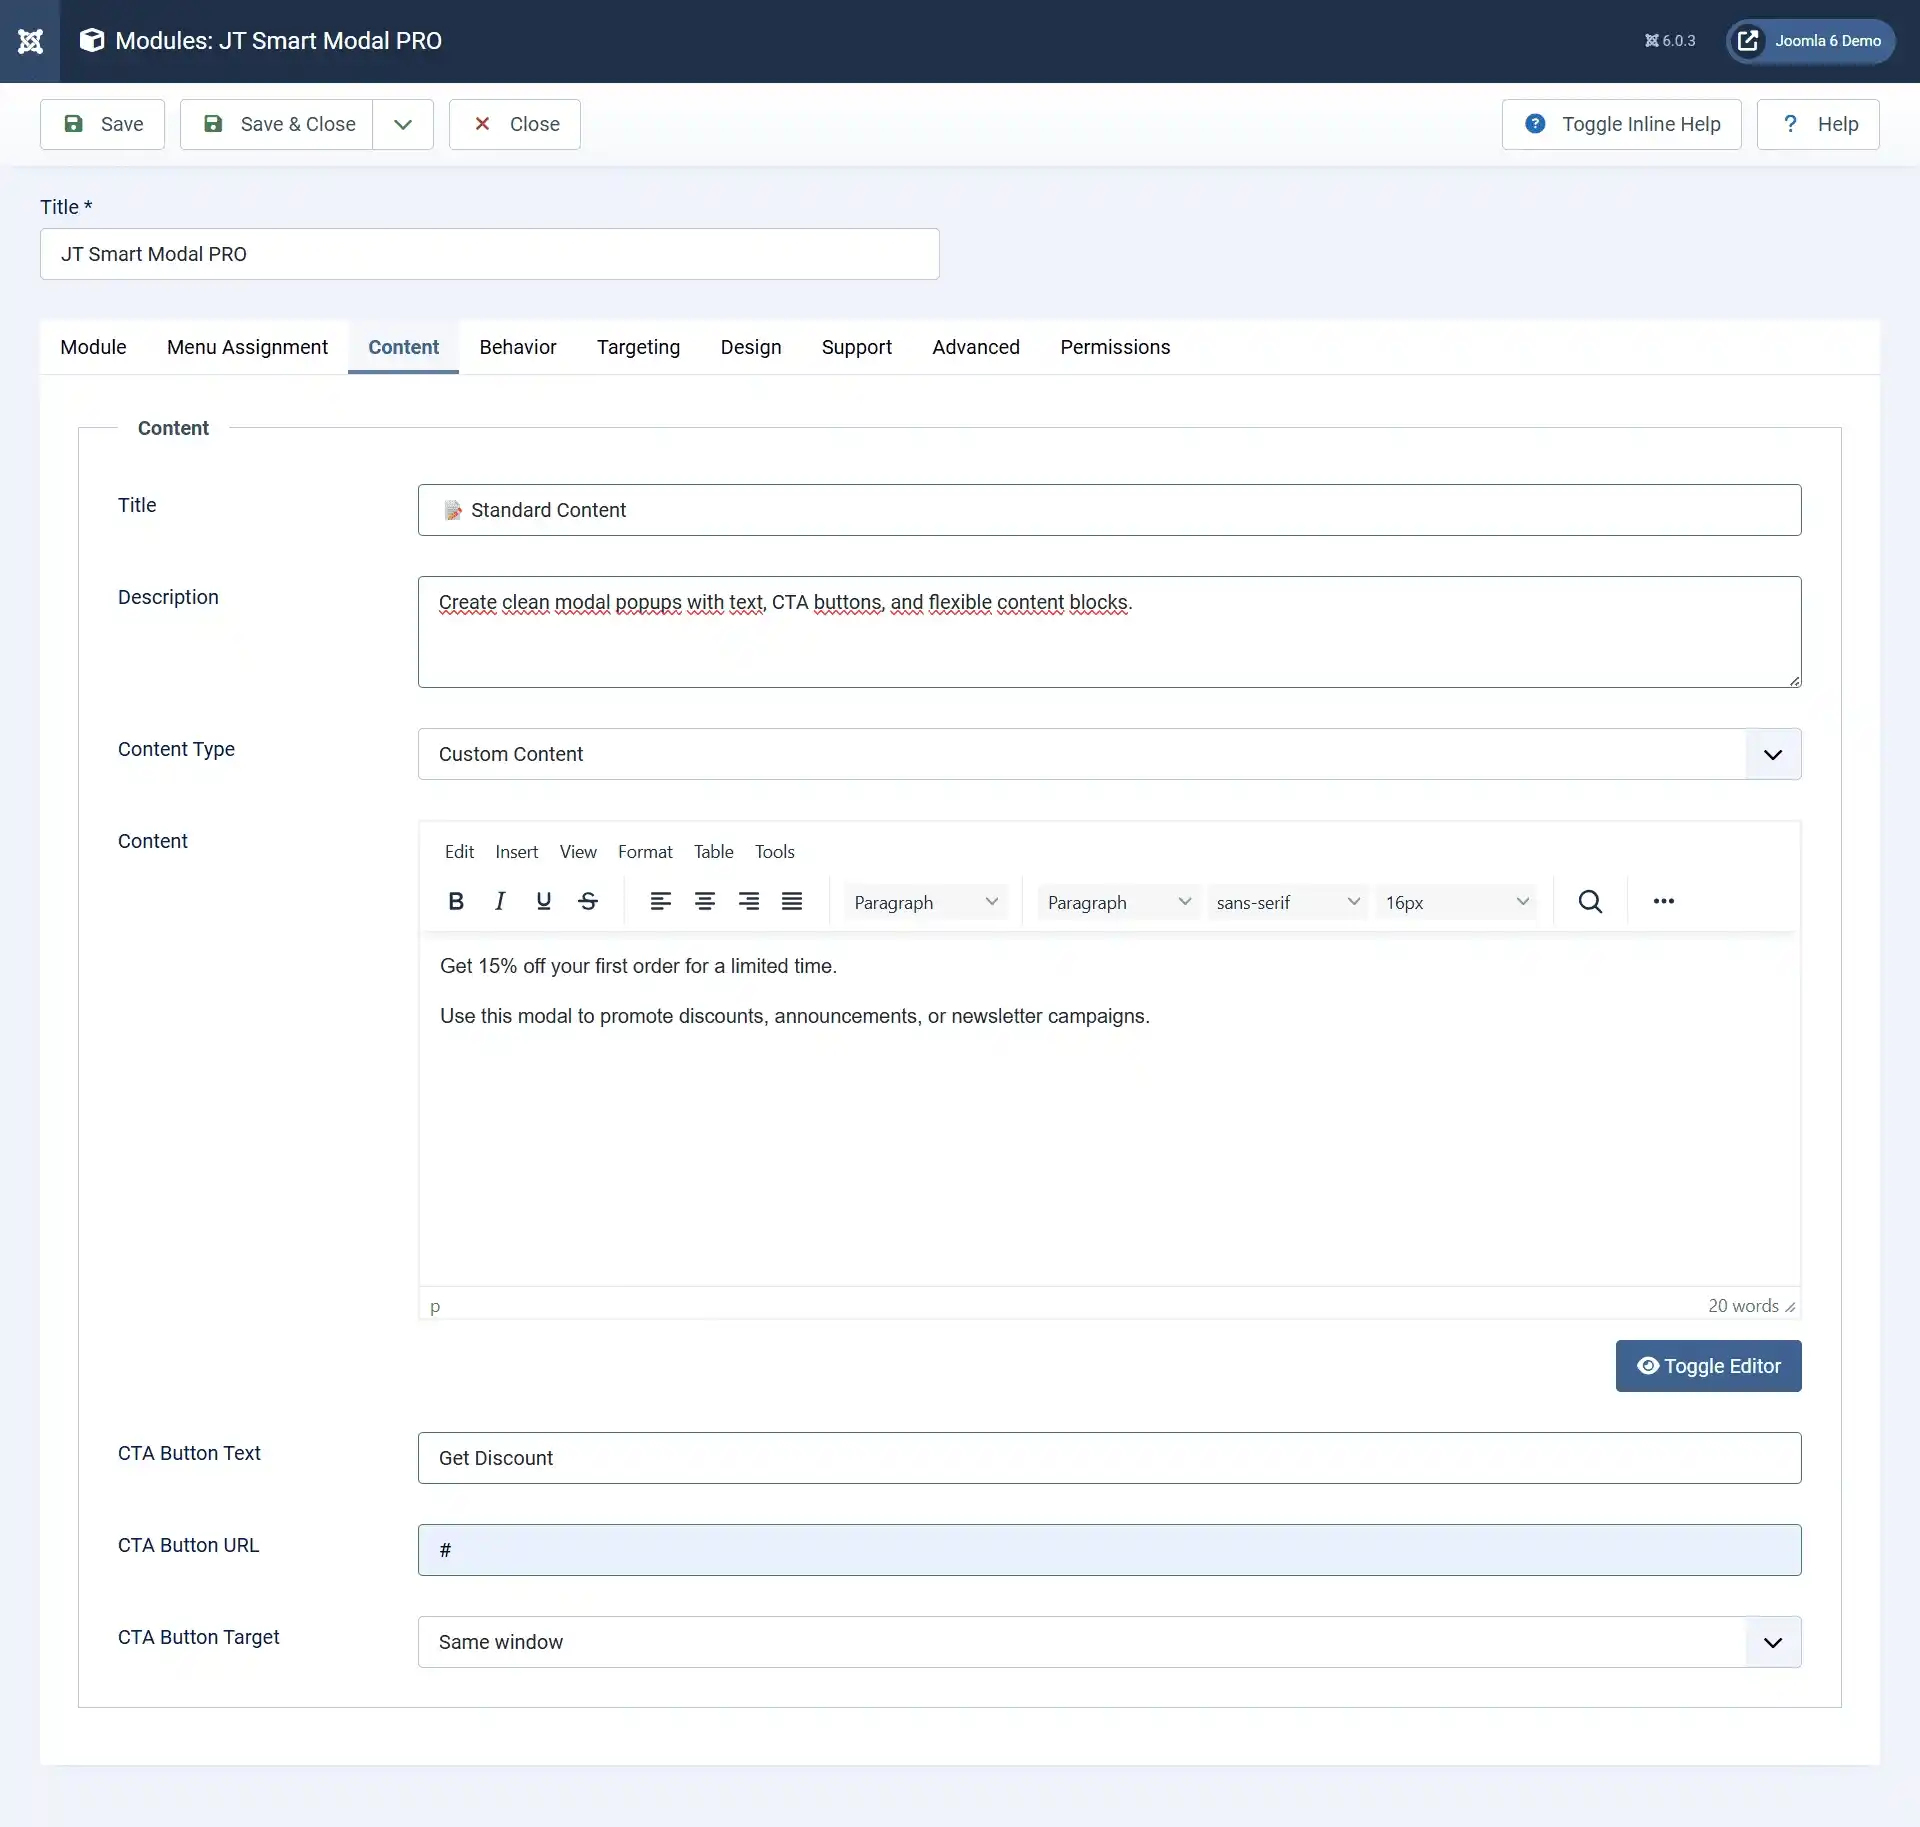Switch to the Permissions tab
Image resolution: width=1920 pixels, height=1827 pixels.
click(1114, 347)
